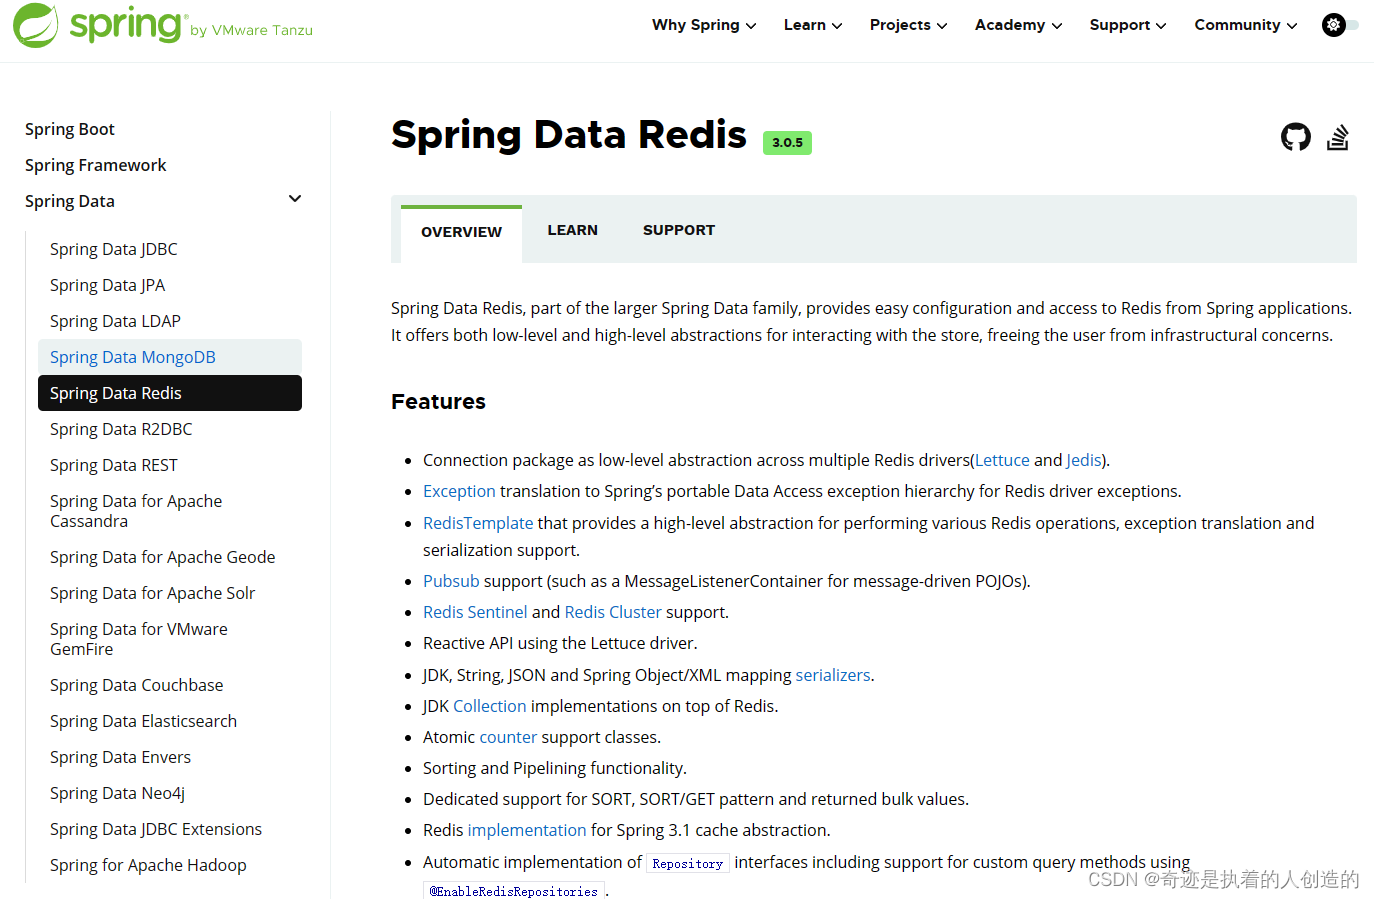
Task: Expand the Why Spring menu
Action: tap(704, 25)
